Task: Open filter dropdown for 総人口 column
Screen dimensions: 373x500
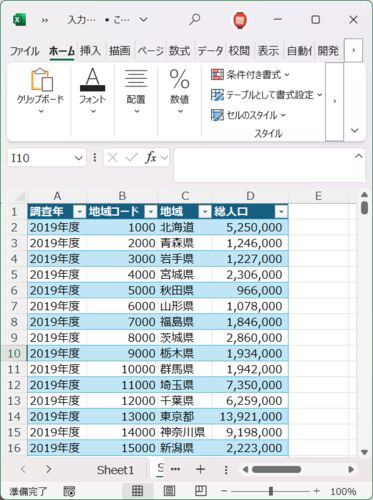Action: 281,212
